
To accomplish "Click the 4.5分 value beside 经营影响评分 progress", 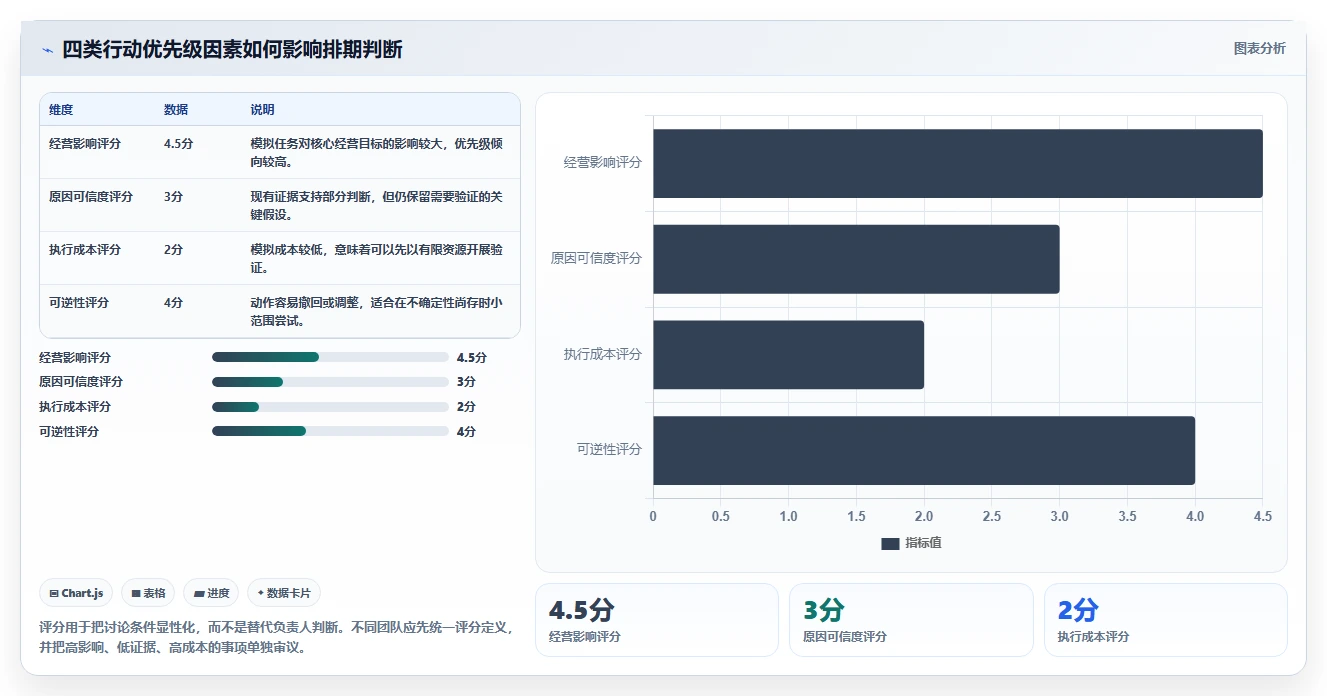I will point(471,357).
